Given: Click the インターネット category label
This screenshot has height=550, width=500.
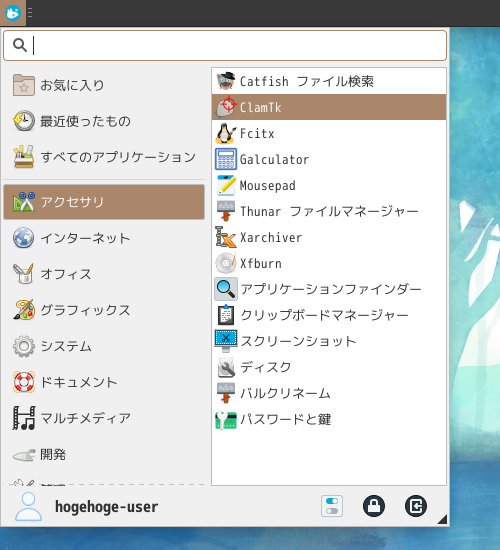Looking at the screenshot, I should click(85, 238).
